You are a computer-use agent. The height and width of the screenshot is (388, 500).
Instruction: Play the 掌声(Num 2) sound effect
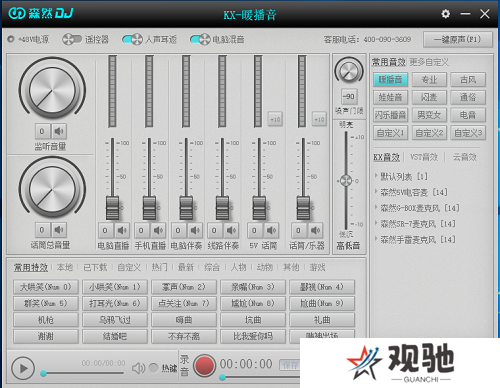[184, 287]
